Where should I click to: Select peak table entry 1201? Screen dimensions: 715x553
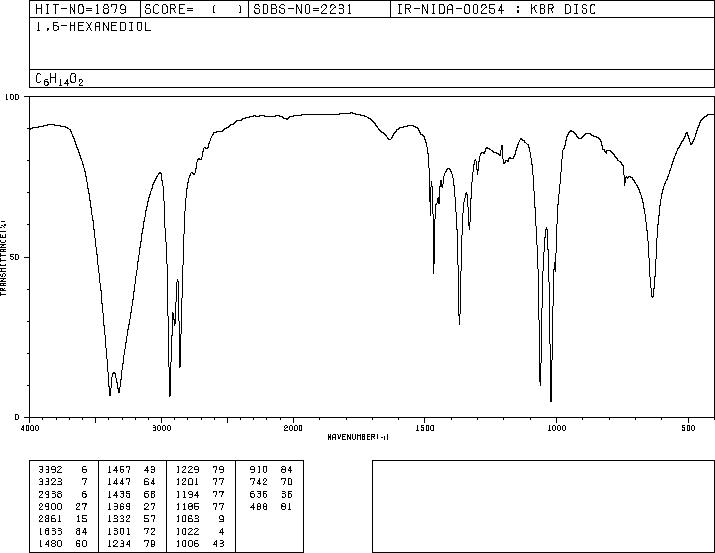click(187, 482)
